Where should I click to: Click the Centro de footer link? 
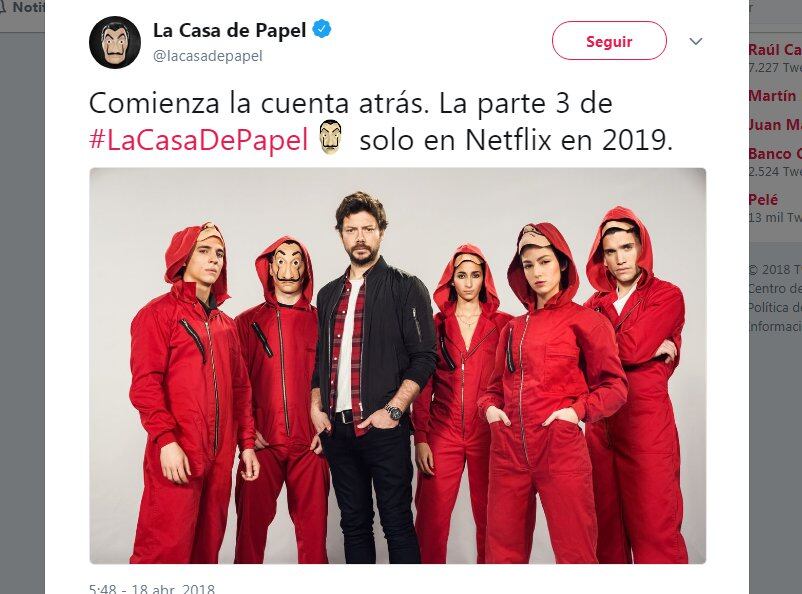774,289
